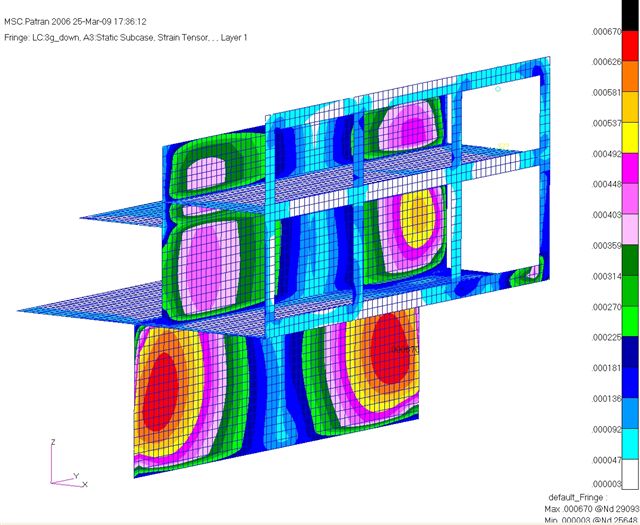Click the .000670 legend value label
The width and height of the screenshot is (640, 525).
tap(606, 31)
